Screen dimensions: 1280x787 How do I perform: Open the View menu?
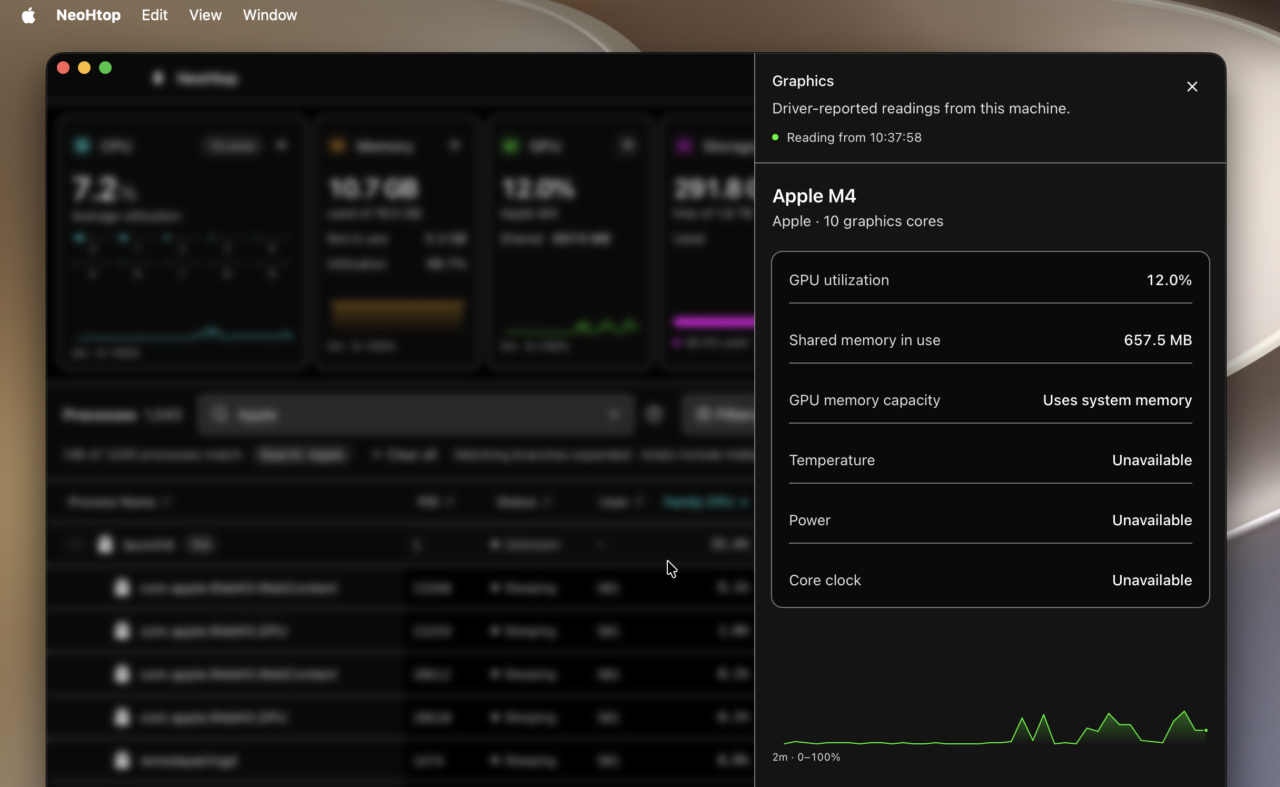205,15
